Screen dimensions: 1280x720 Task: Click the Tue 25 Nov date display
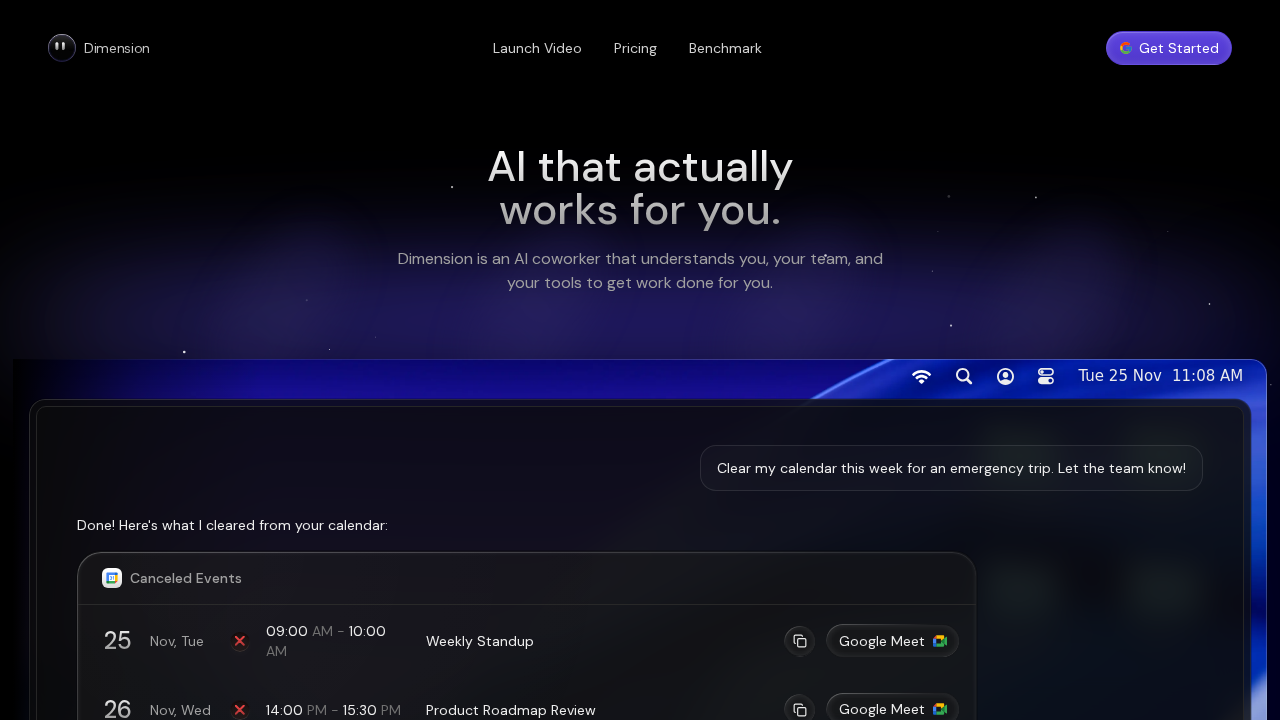click(x=1119, y=375)
